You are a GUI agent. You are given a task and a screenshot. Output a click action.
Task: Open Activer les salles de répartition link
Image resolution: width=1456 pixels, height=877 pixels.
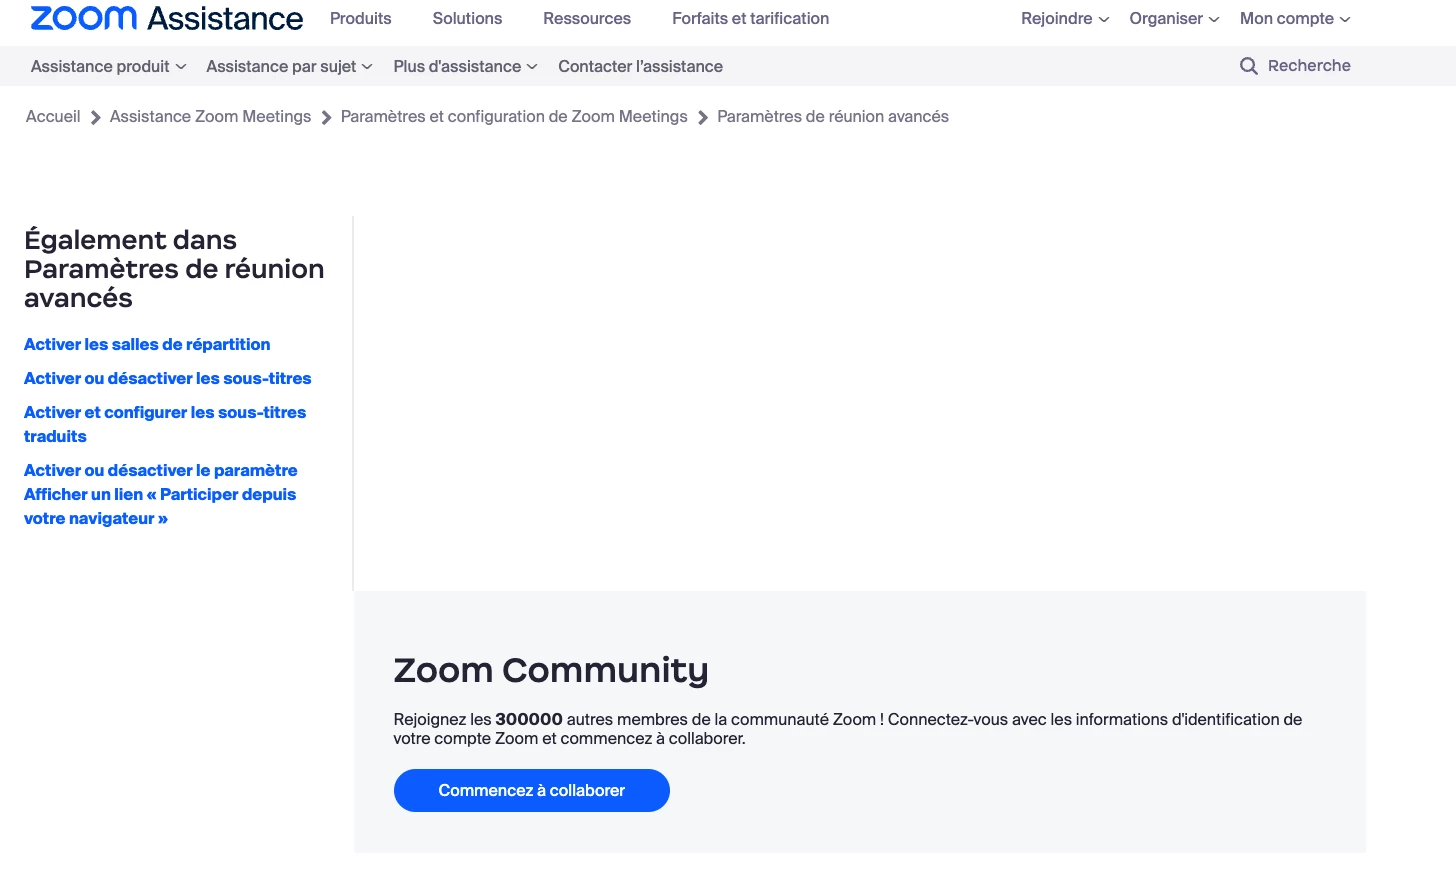147,344
